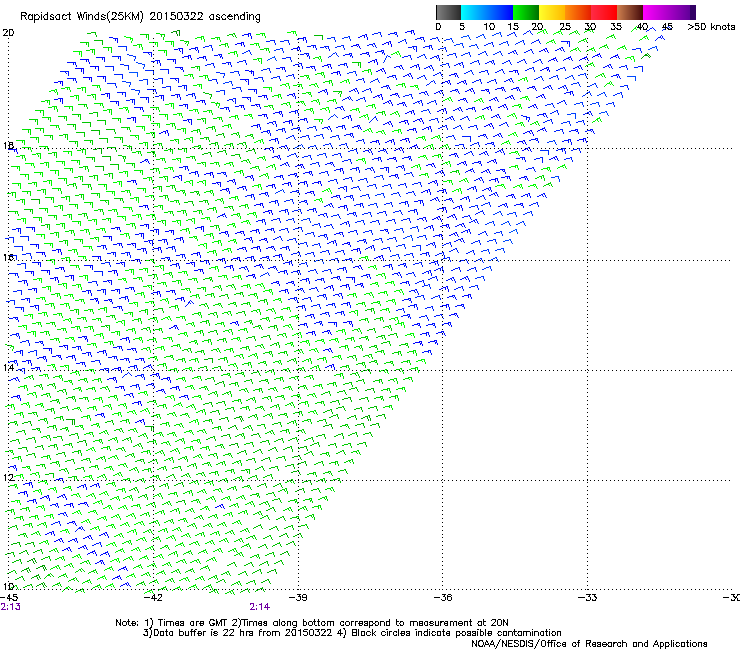Click the latitude label '18' on left axis

(x=8, y=145)
